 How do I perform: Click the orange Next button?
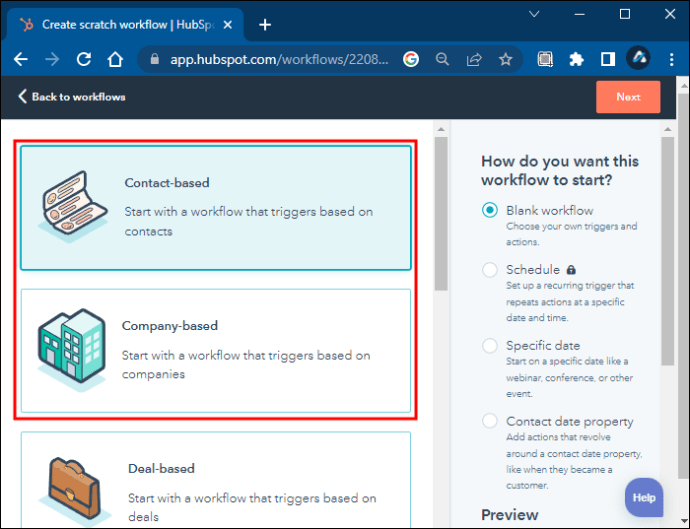628,97
